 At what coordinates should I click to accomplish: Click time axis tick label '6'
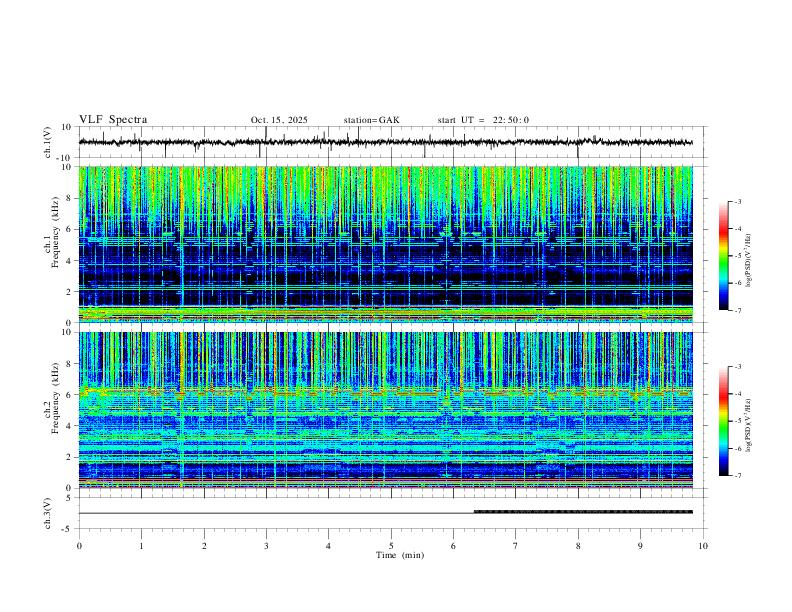coord(453,546)
